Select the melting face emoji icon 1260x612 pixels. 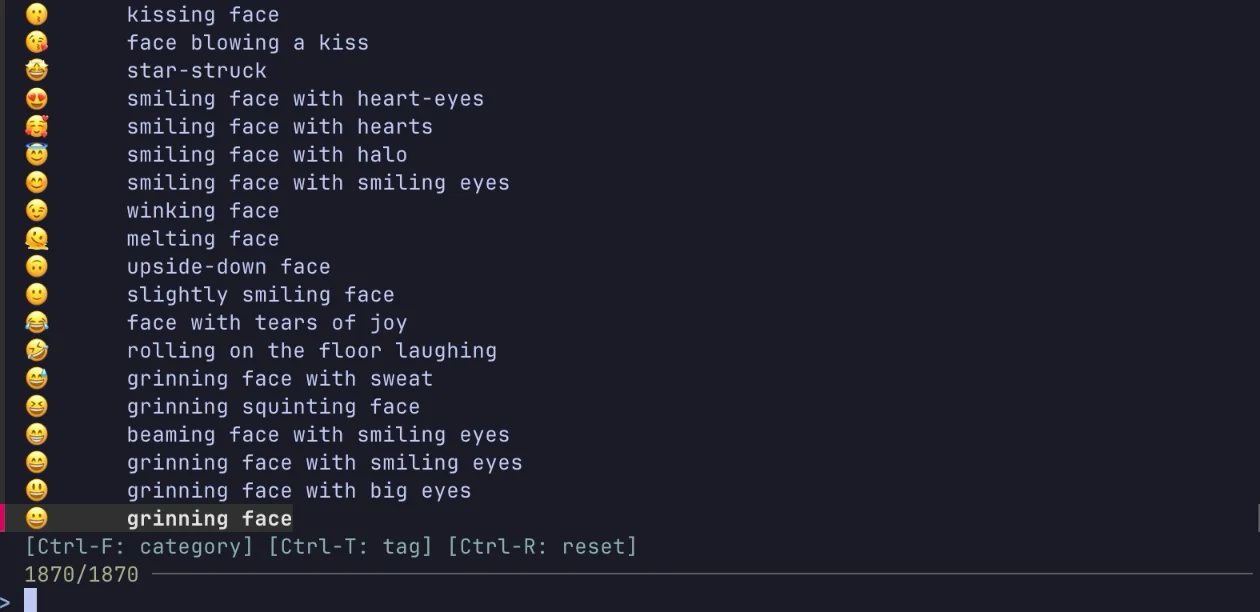[37, 238]
